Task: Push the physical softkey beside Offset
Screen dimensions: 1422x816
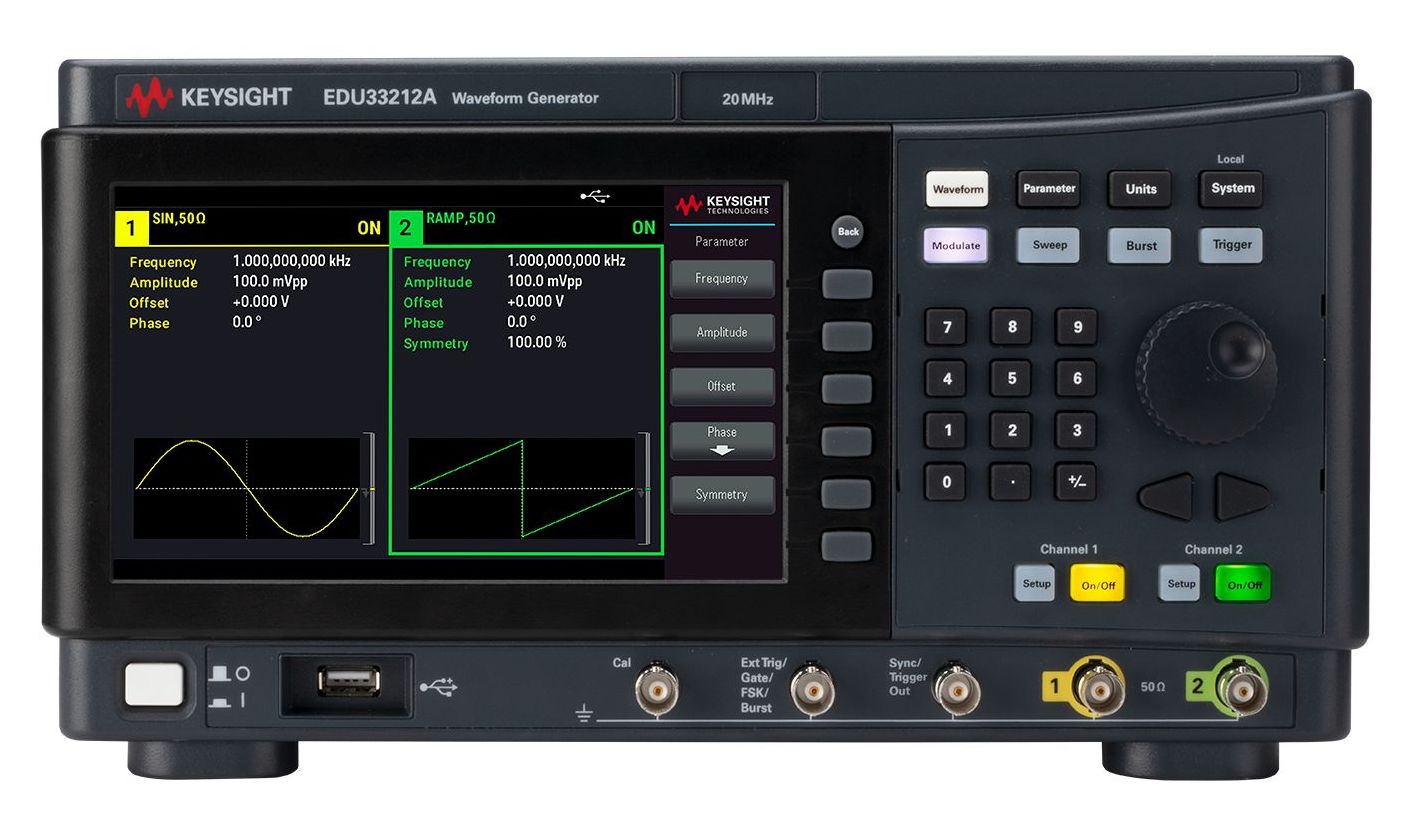Action: point(847,388)
